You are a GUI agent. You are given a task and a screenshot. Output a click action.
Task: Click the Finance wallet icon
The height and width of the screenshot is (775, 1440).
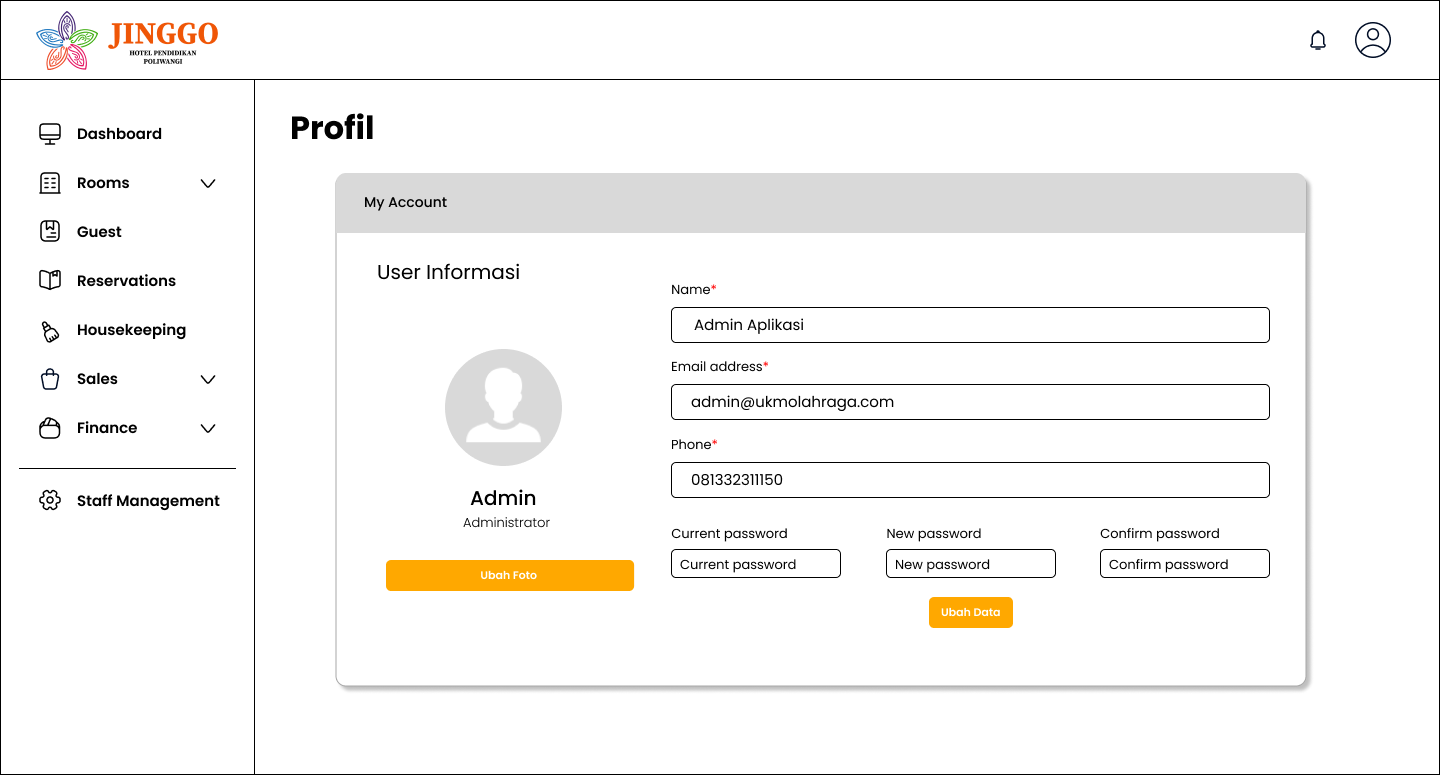click(50, 428)
